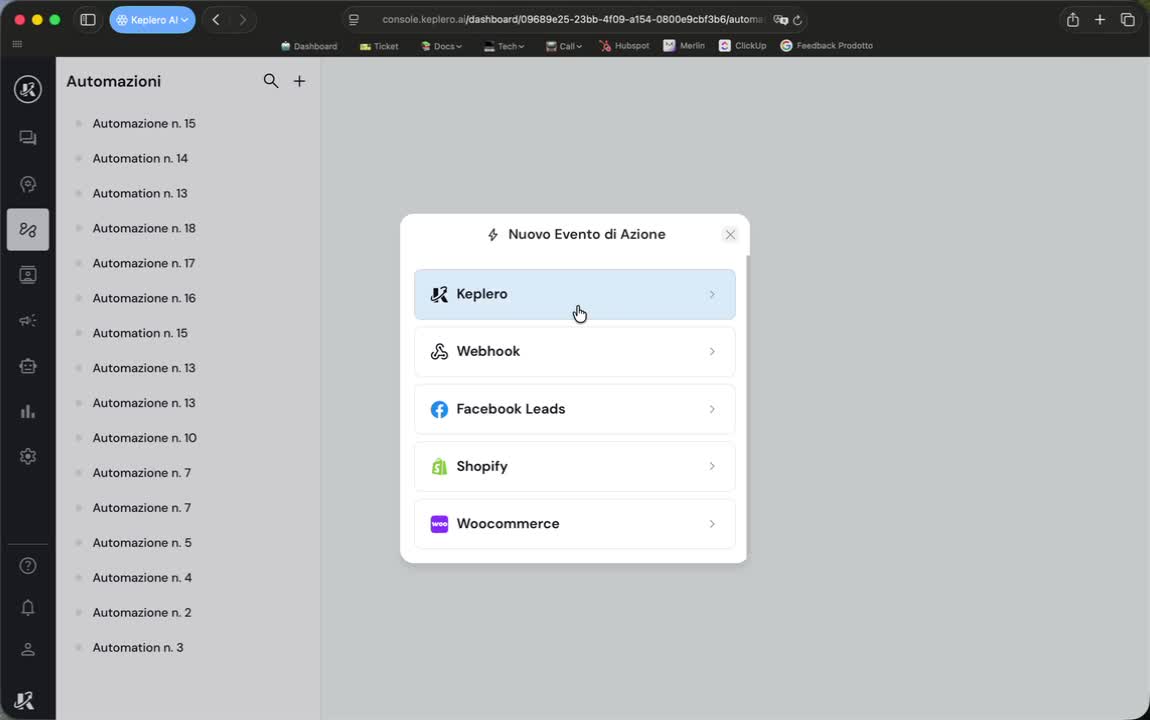Open the Merlin bookmark
The height and width of the screenshot is (720, 1150).
pyautogui.click(x=684, y=45)
